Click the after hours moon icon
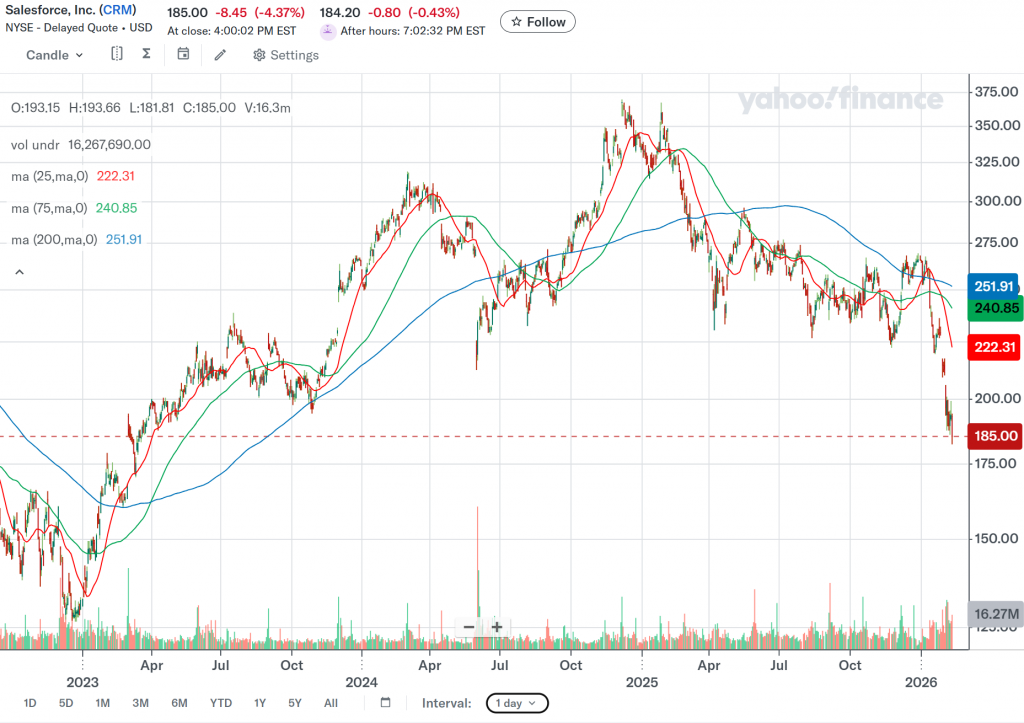 point(327,31)
